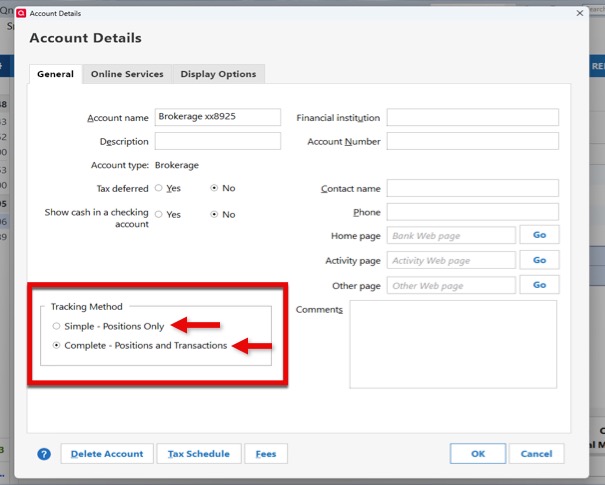Click the Phone input field

473,212
